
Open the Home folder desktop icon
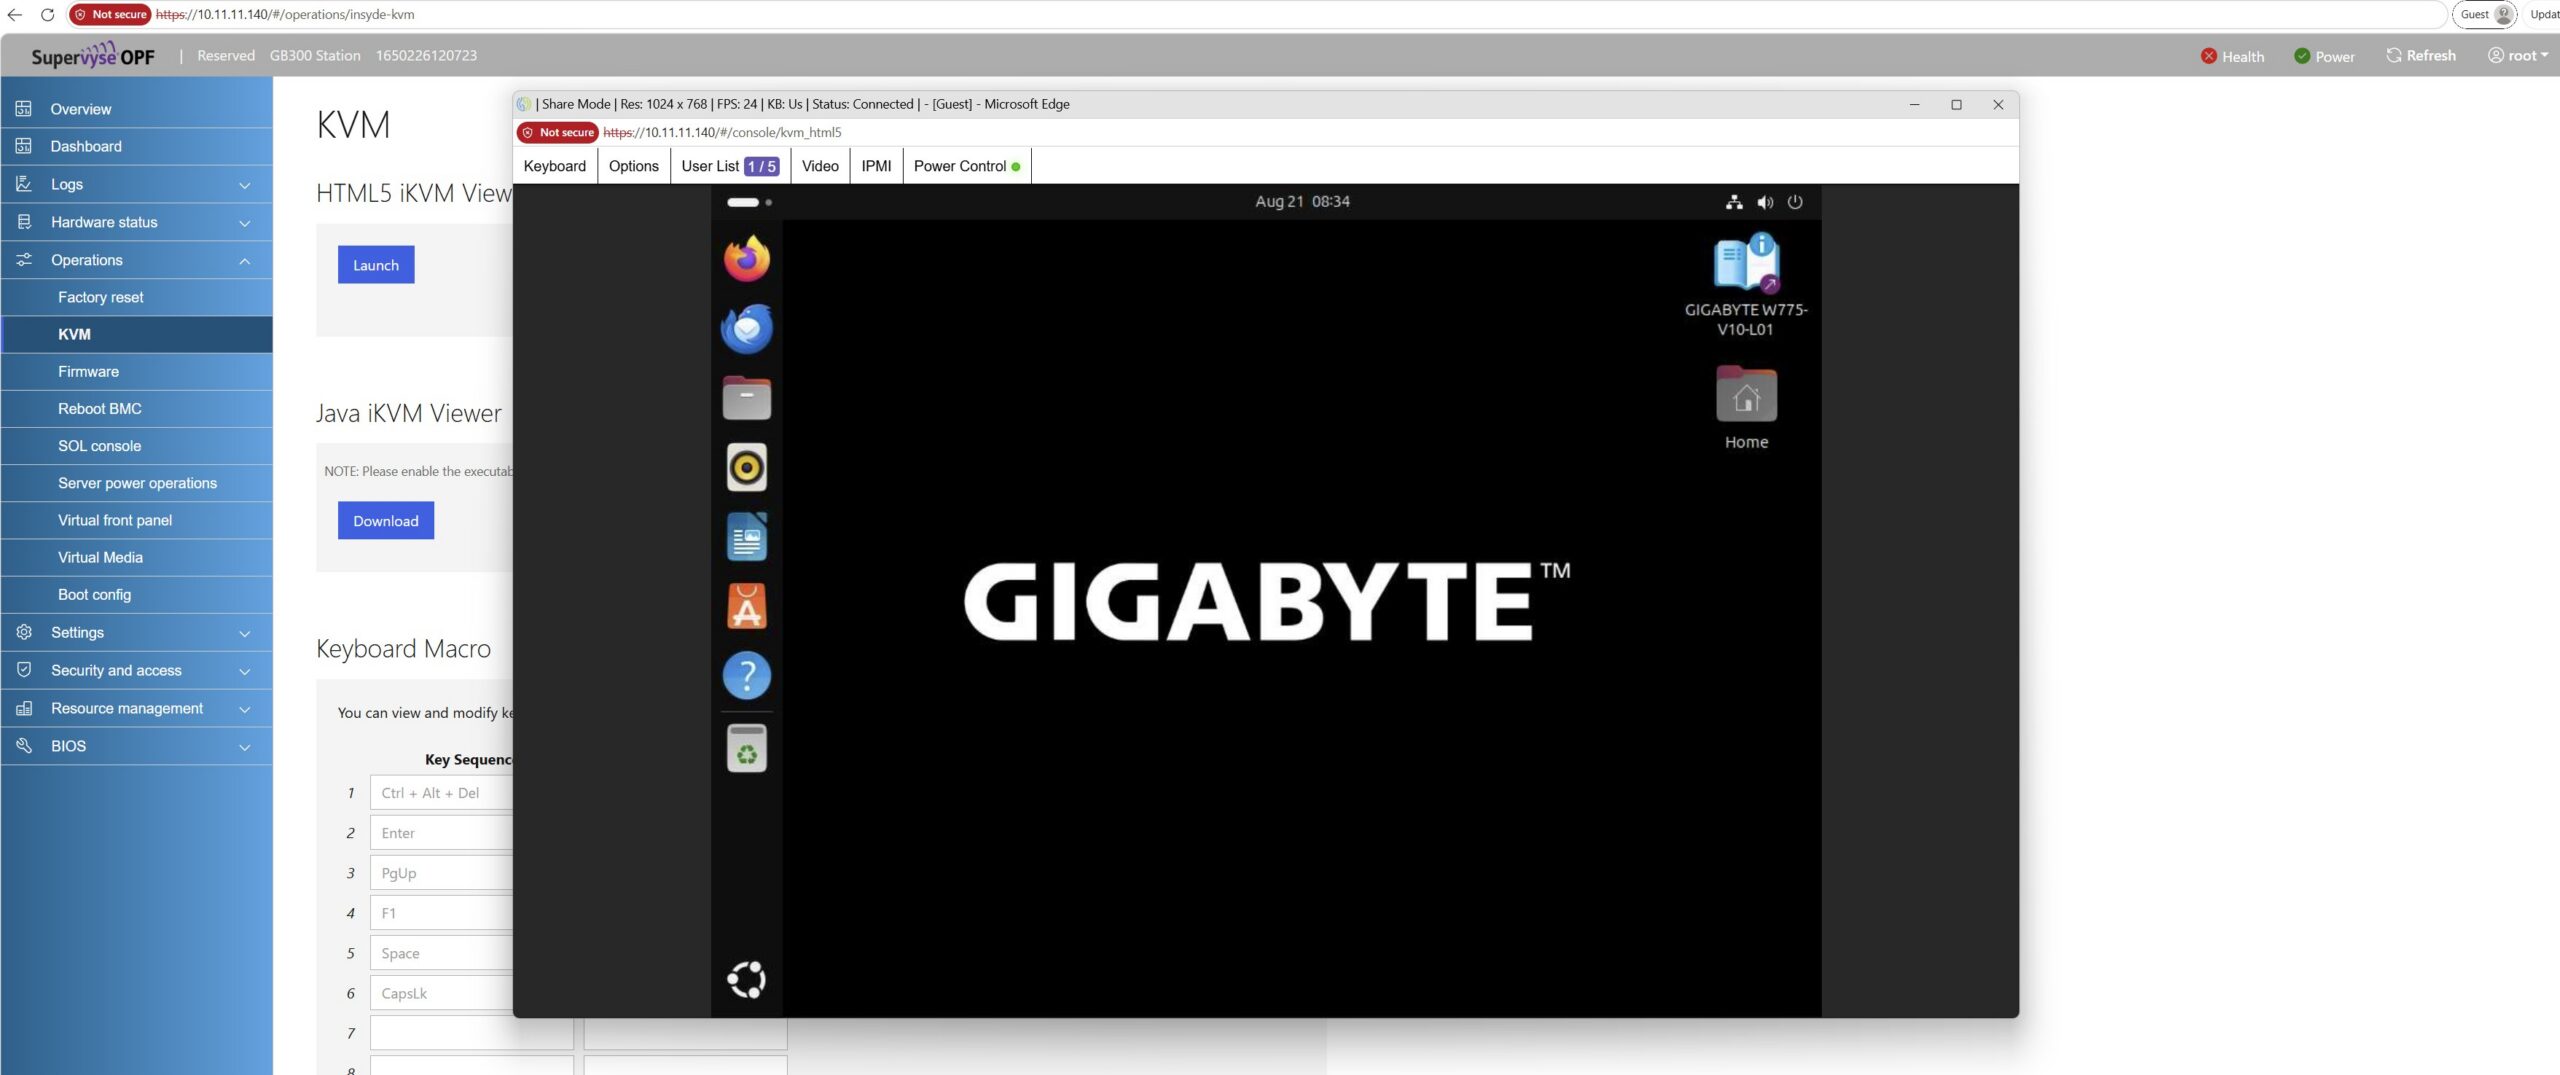1746,408
